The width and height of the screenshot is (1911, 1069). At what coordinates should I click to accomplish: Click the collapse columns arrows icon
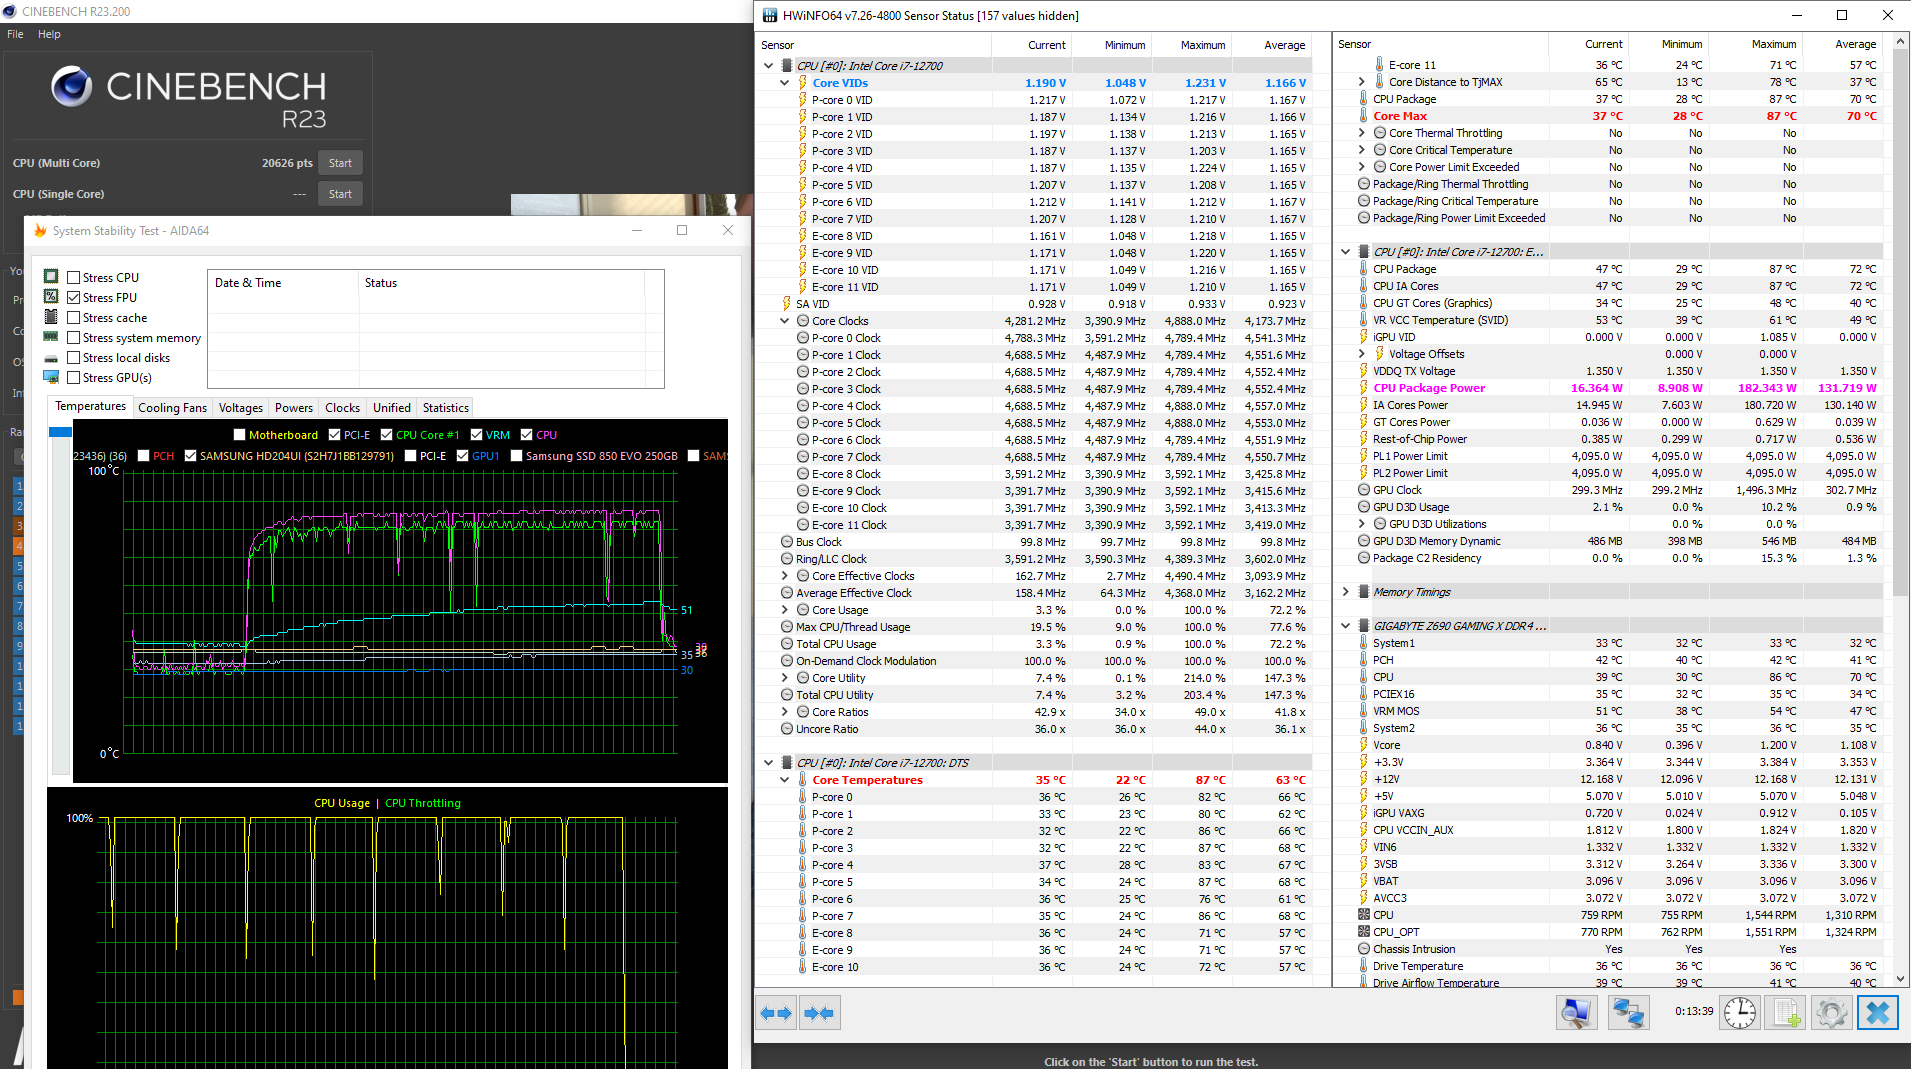[x=819, y=1013]
